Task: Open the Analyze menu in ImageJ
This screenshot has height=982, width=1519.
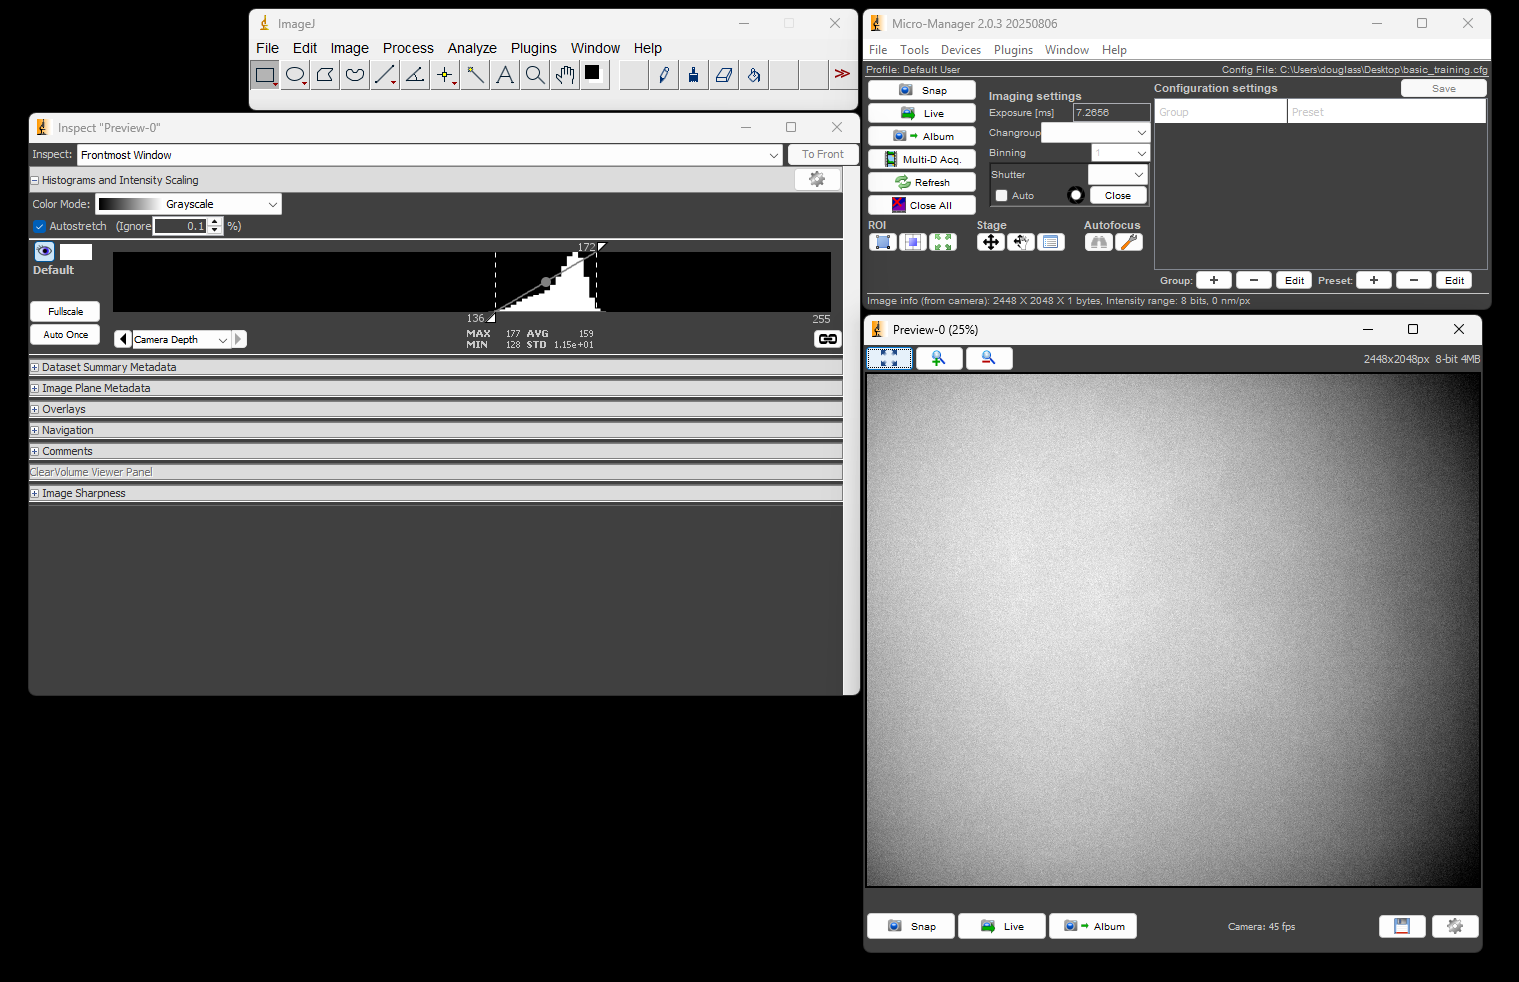Action: pos(472,48)
